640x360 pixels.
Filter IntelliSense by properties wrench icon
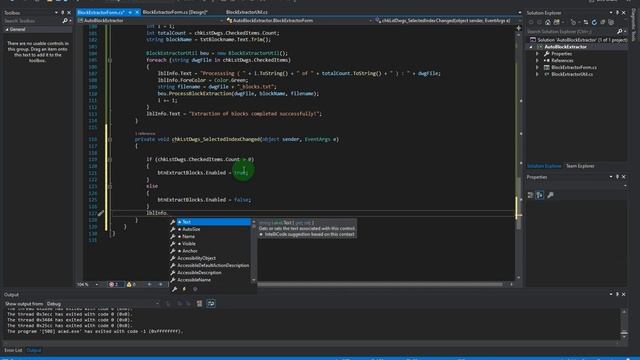[174, 289]
